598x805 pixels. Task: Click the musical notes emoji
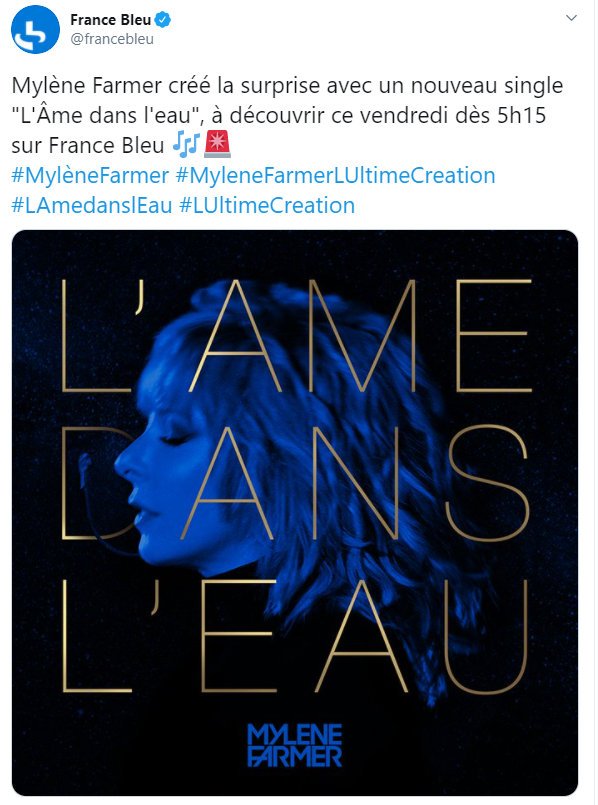pos(185,144)
